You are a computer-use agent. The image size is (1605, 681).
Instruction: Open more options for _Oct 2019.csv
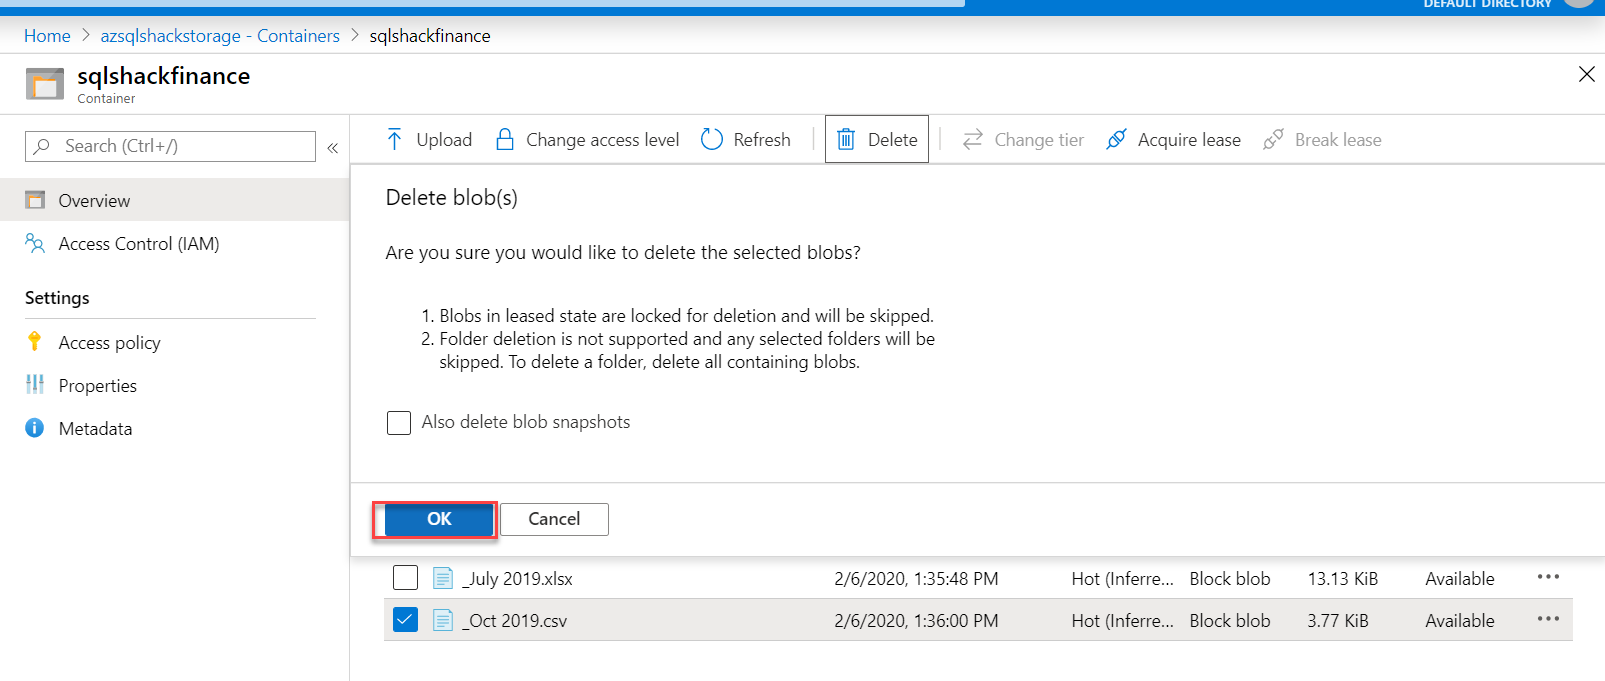1548,619
